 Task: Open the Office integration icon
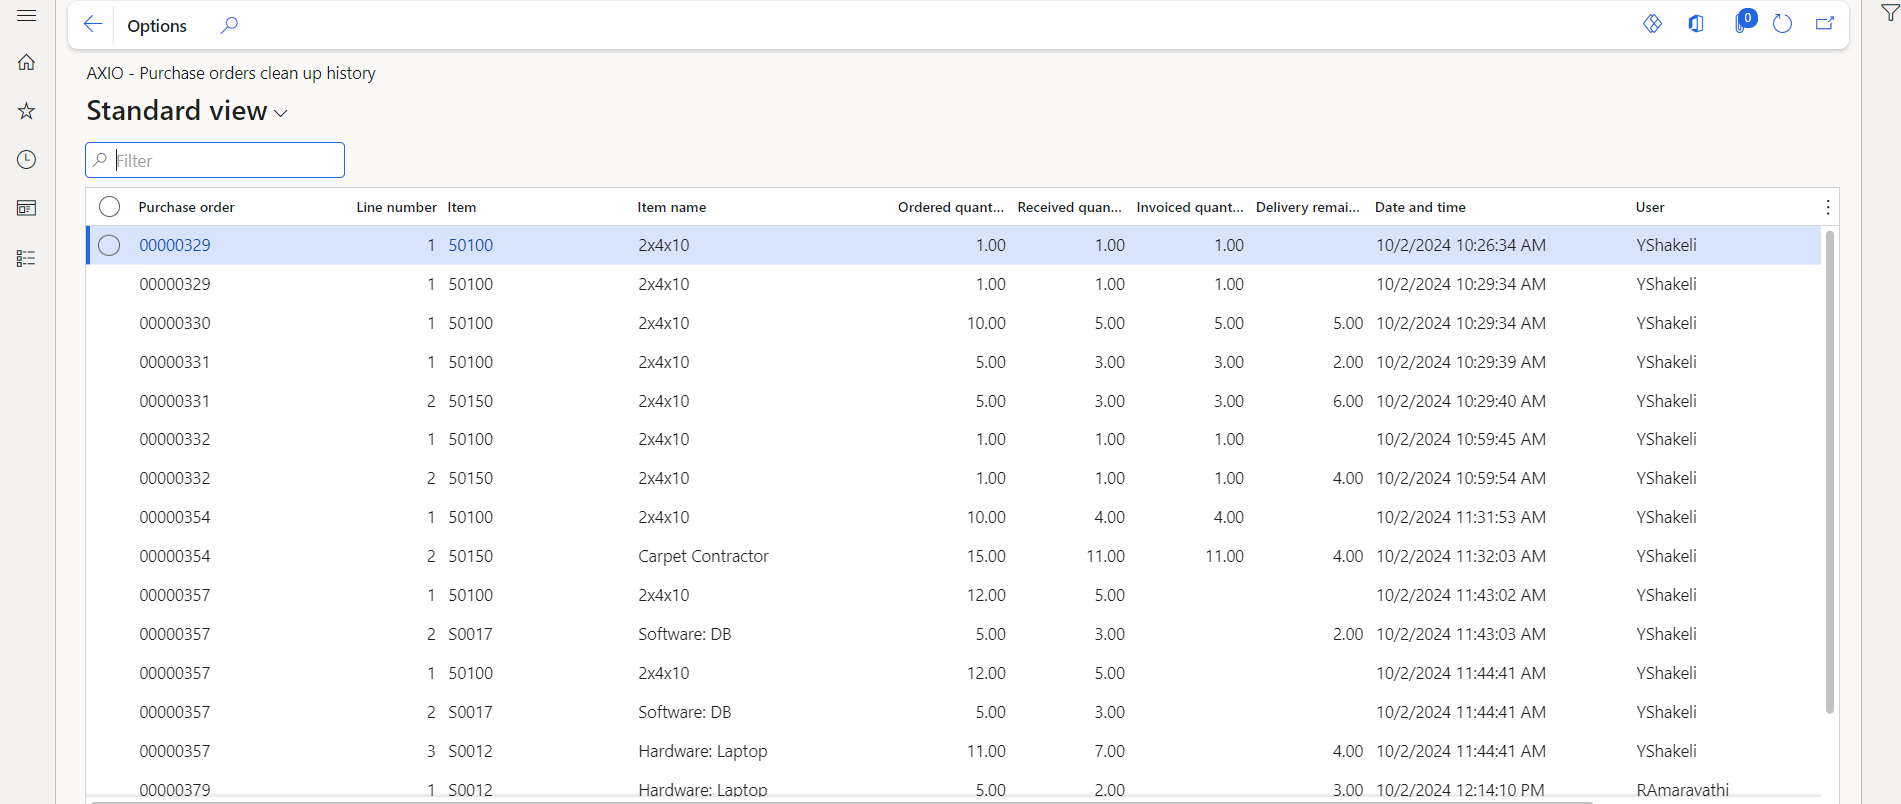point(1696,24)
